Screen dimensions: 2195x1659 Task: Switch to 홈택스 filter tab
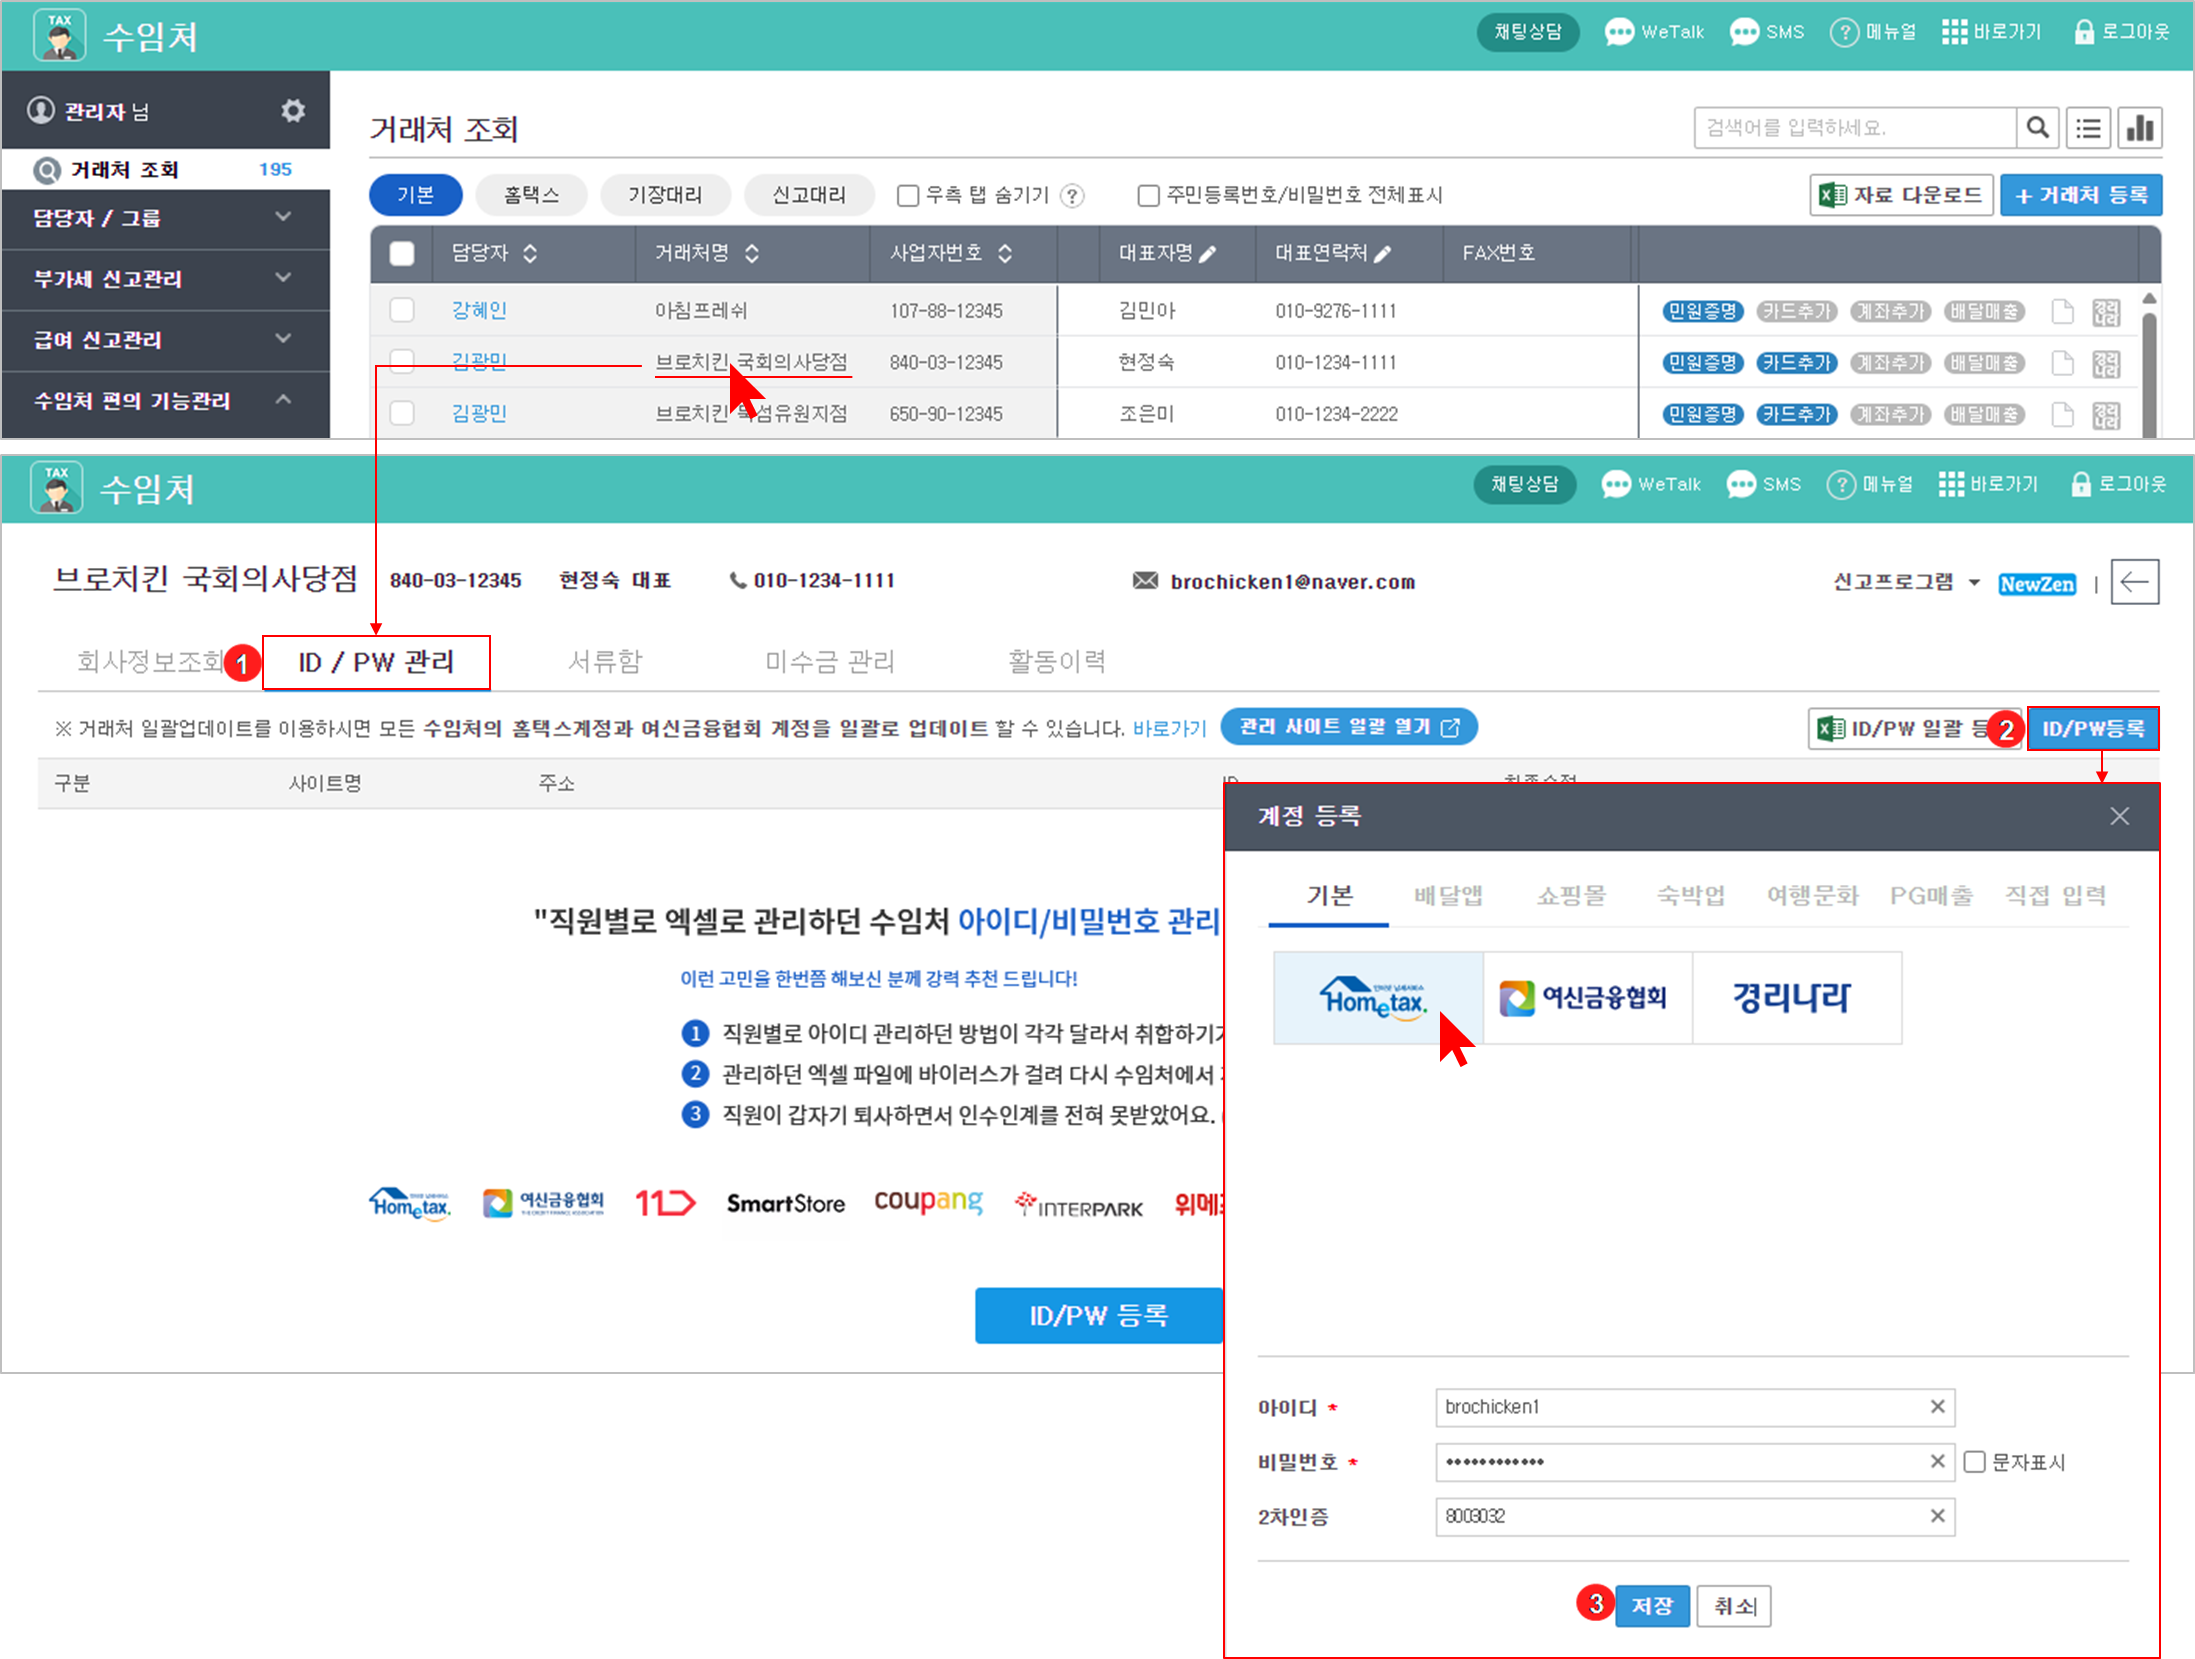point(531,195)
